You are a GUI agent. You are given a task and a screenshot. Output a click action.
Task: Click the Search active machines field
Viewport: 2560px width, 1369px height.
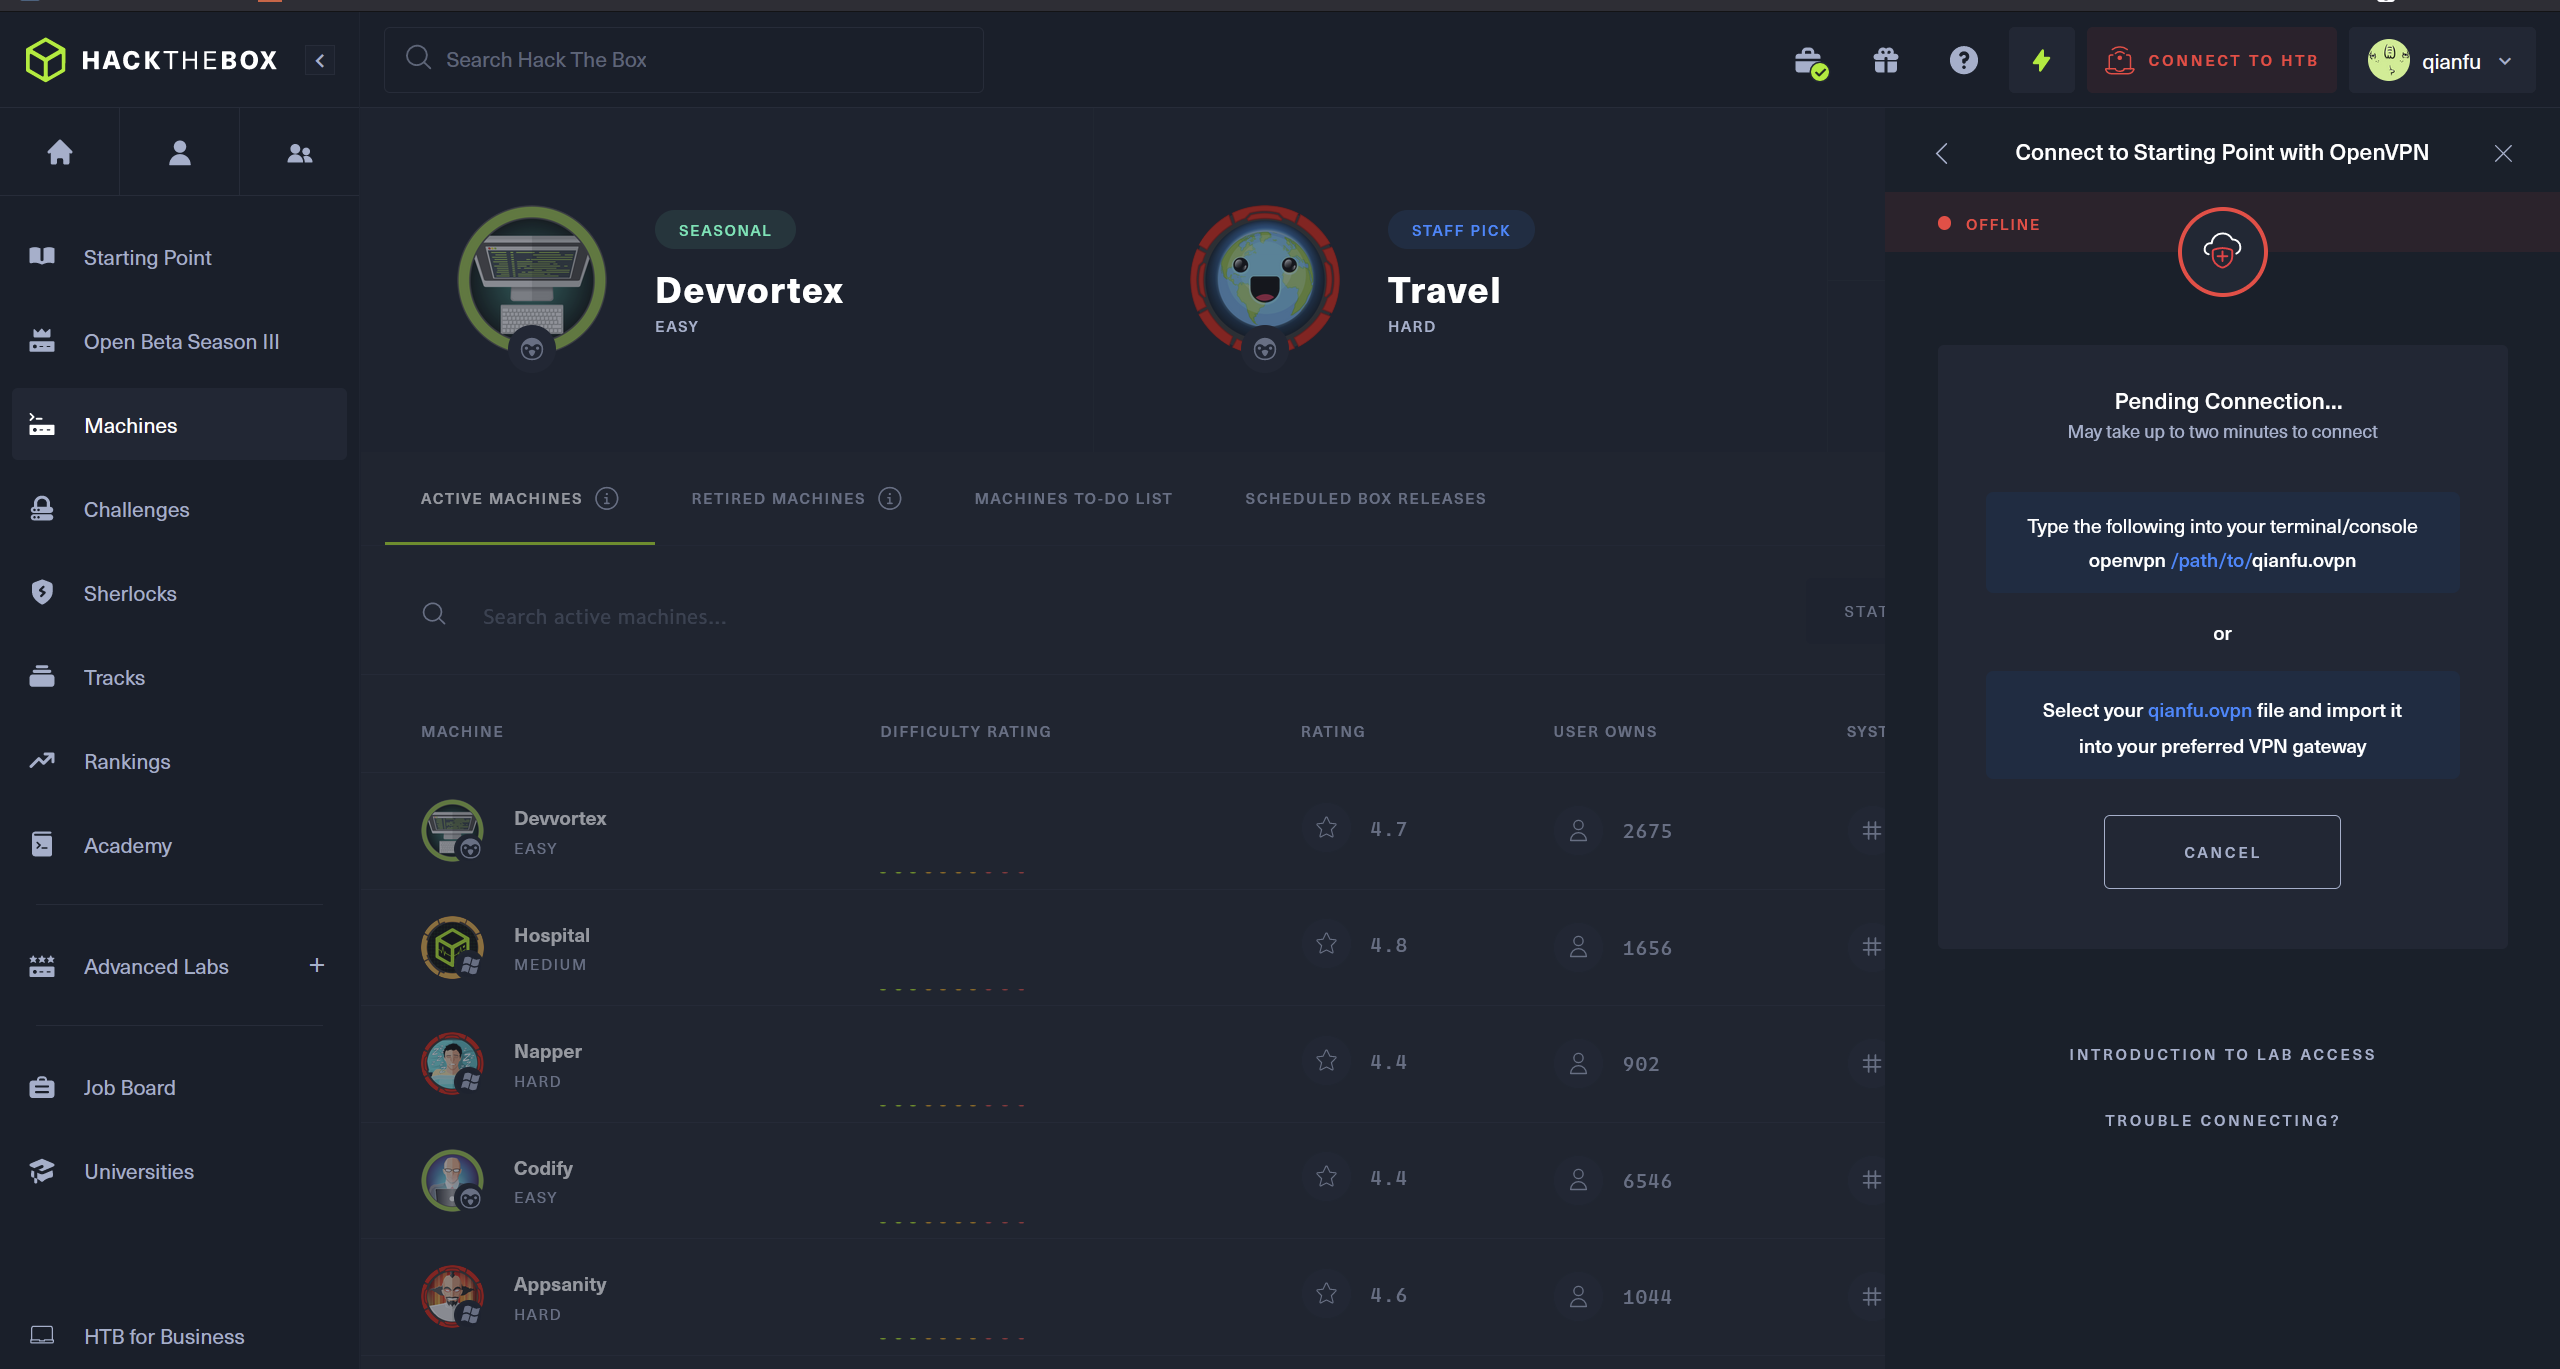(604, 616)
